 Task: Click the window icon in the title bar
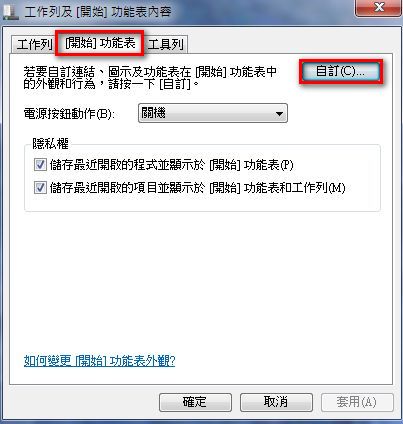click(x=11, y=12)
